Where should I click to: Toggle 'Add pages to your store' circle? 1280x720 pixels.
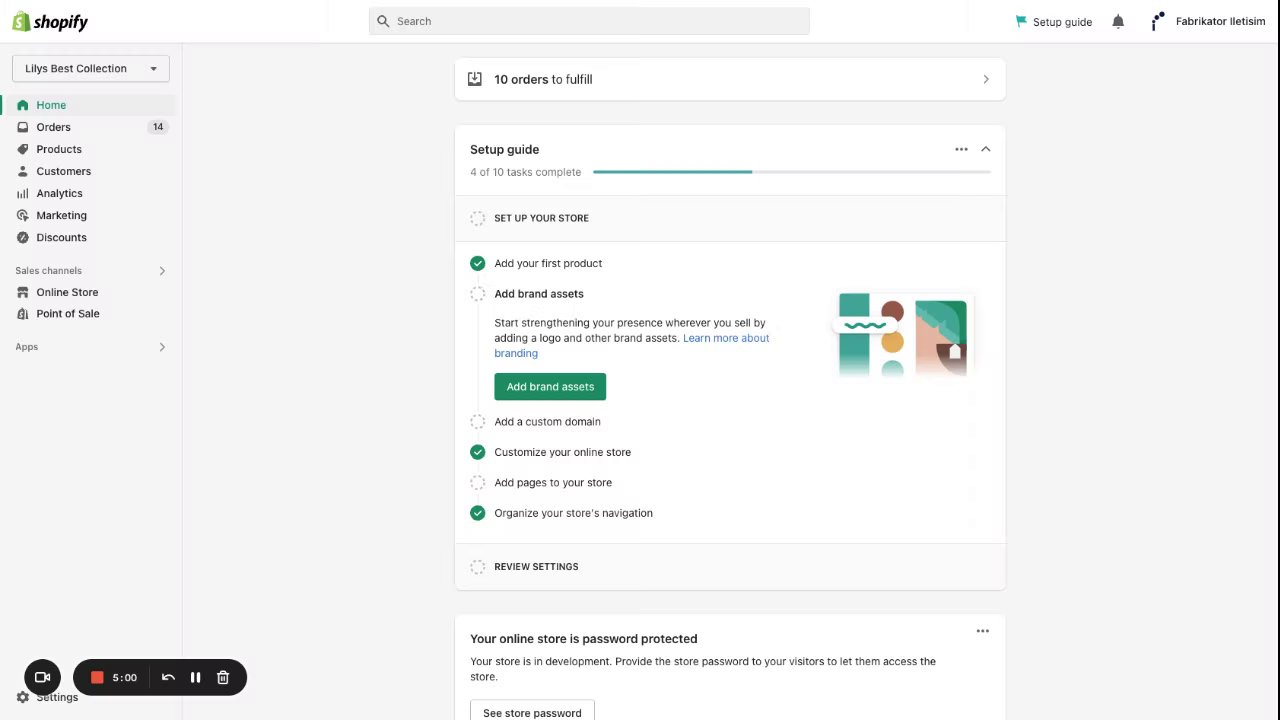tap(478, 483)
